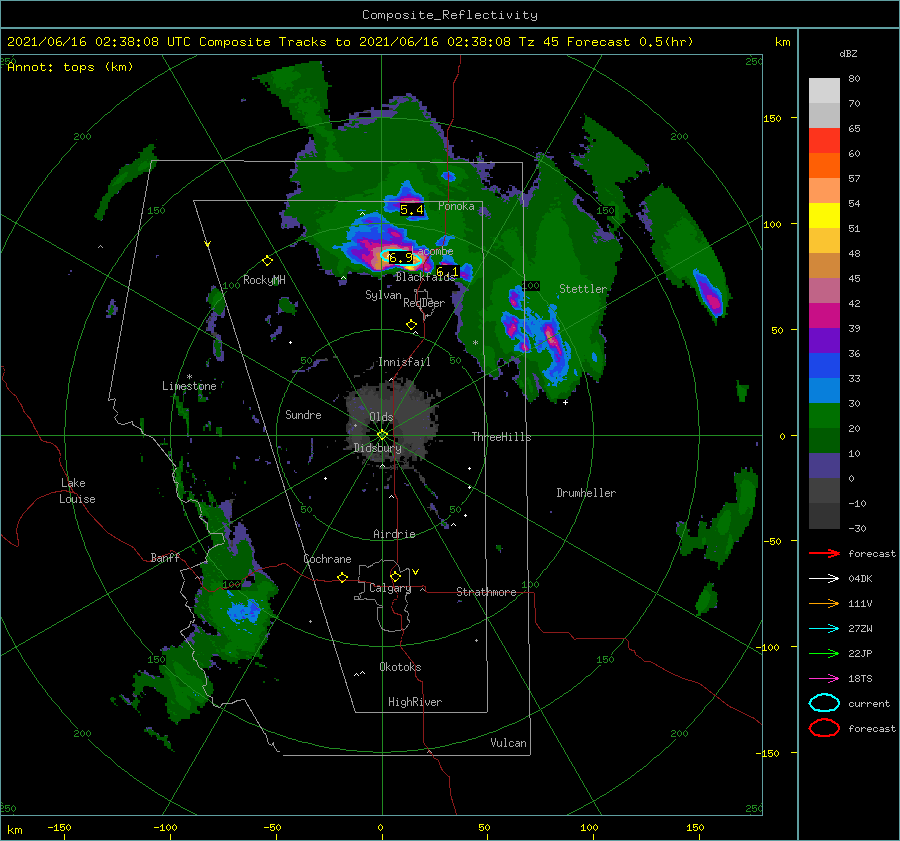Select the Sylvan label on map
This screenshot has height=841, width=900.
pyautogui.click(x=383, y=295)
